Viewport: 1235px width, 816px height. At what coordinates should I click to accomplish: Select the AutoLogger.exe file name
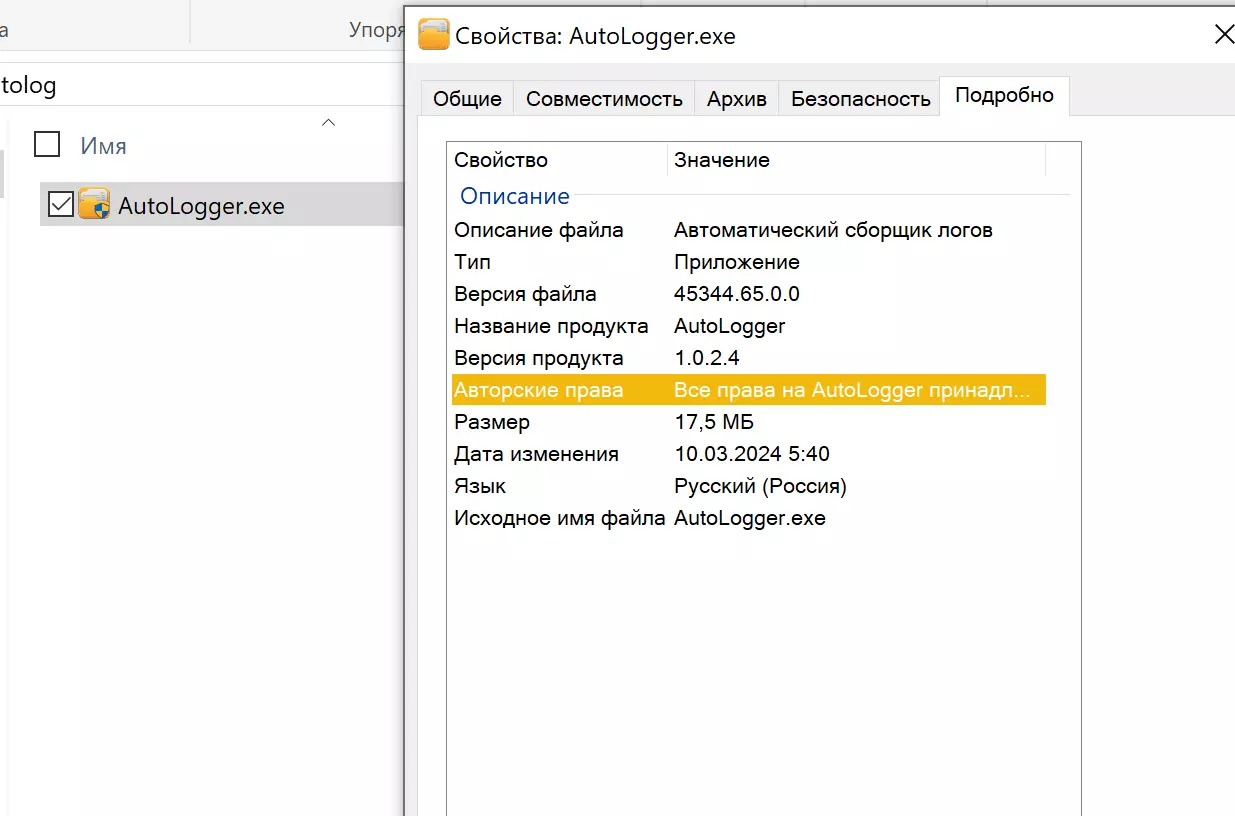point(201,206)
